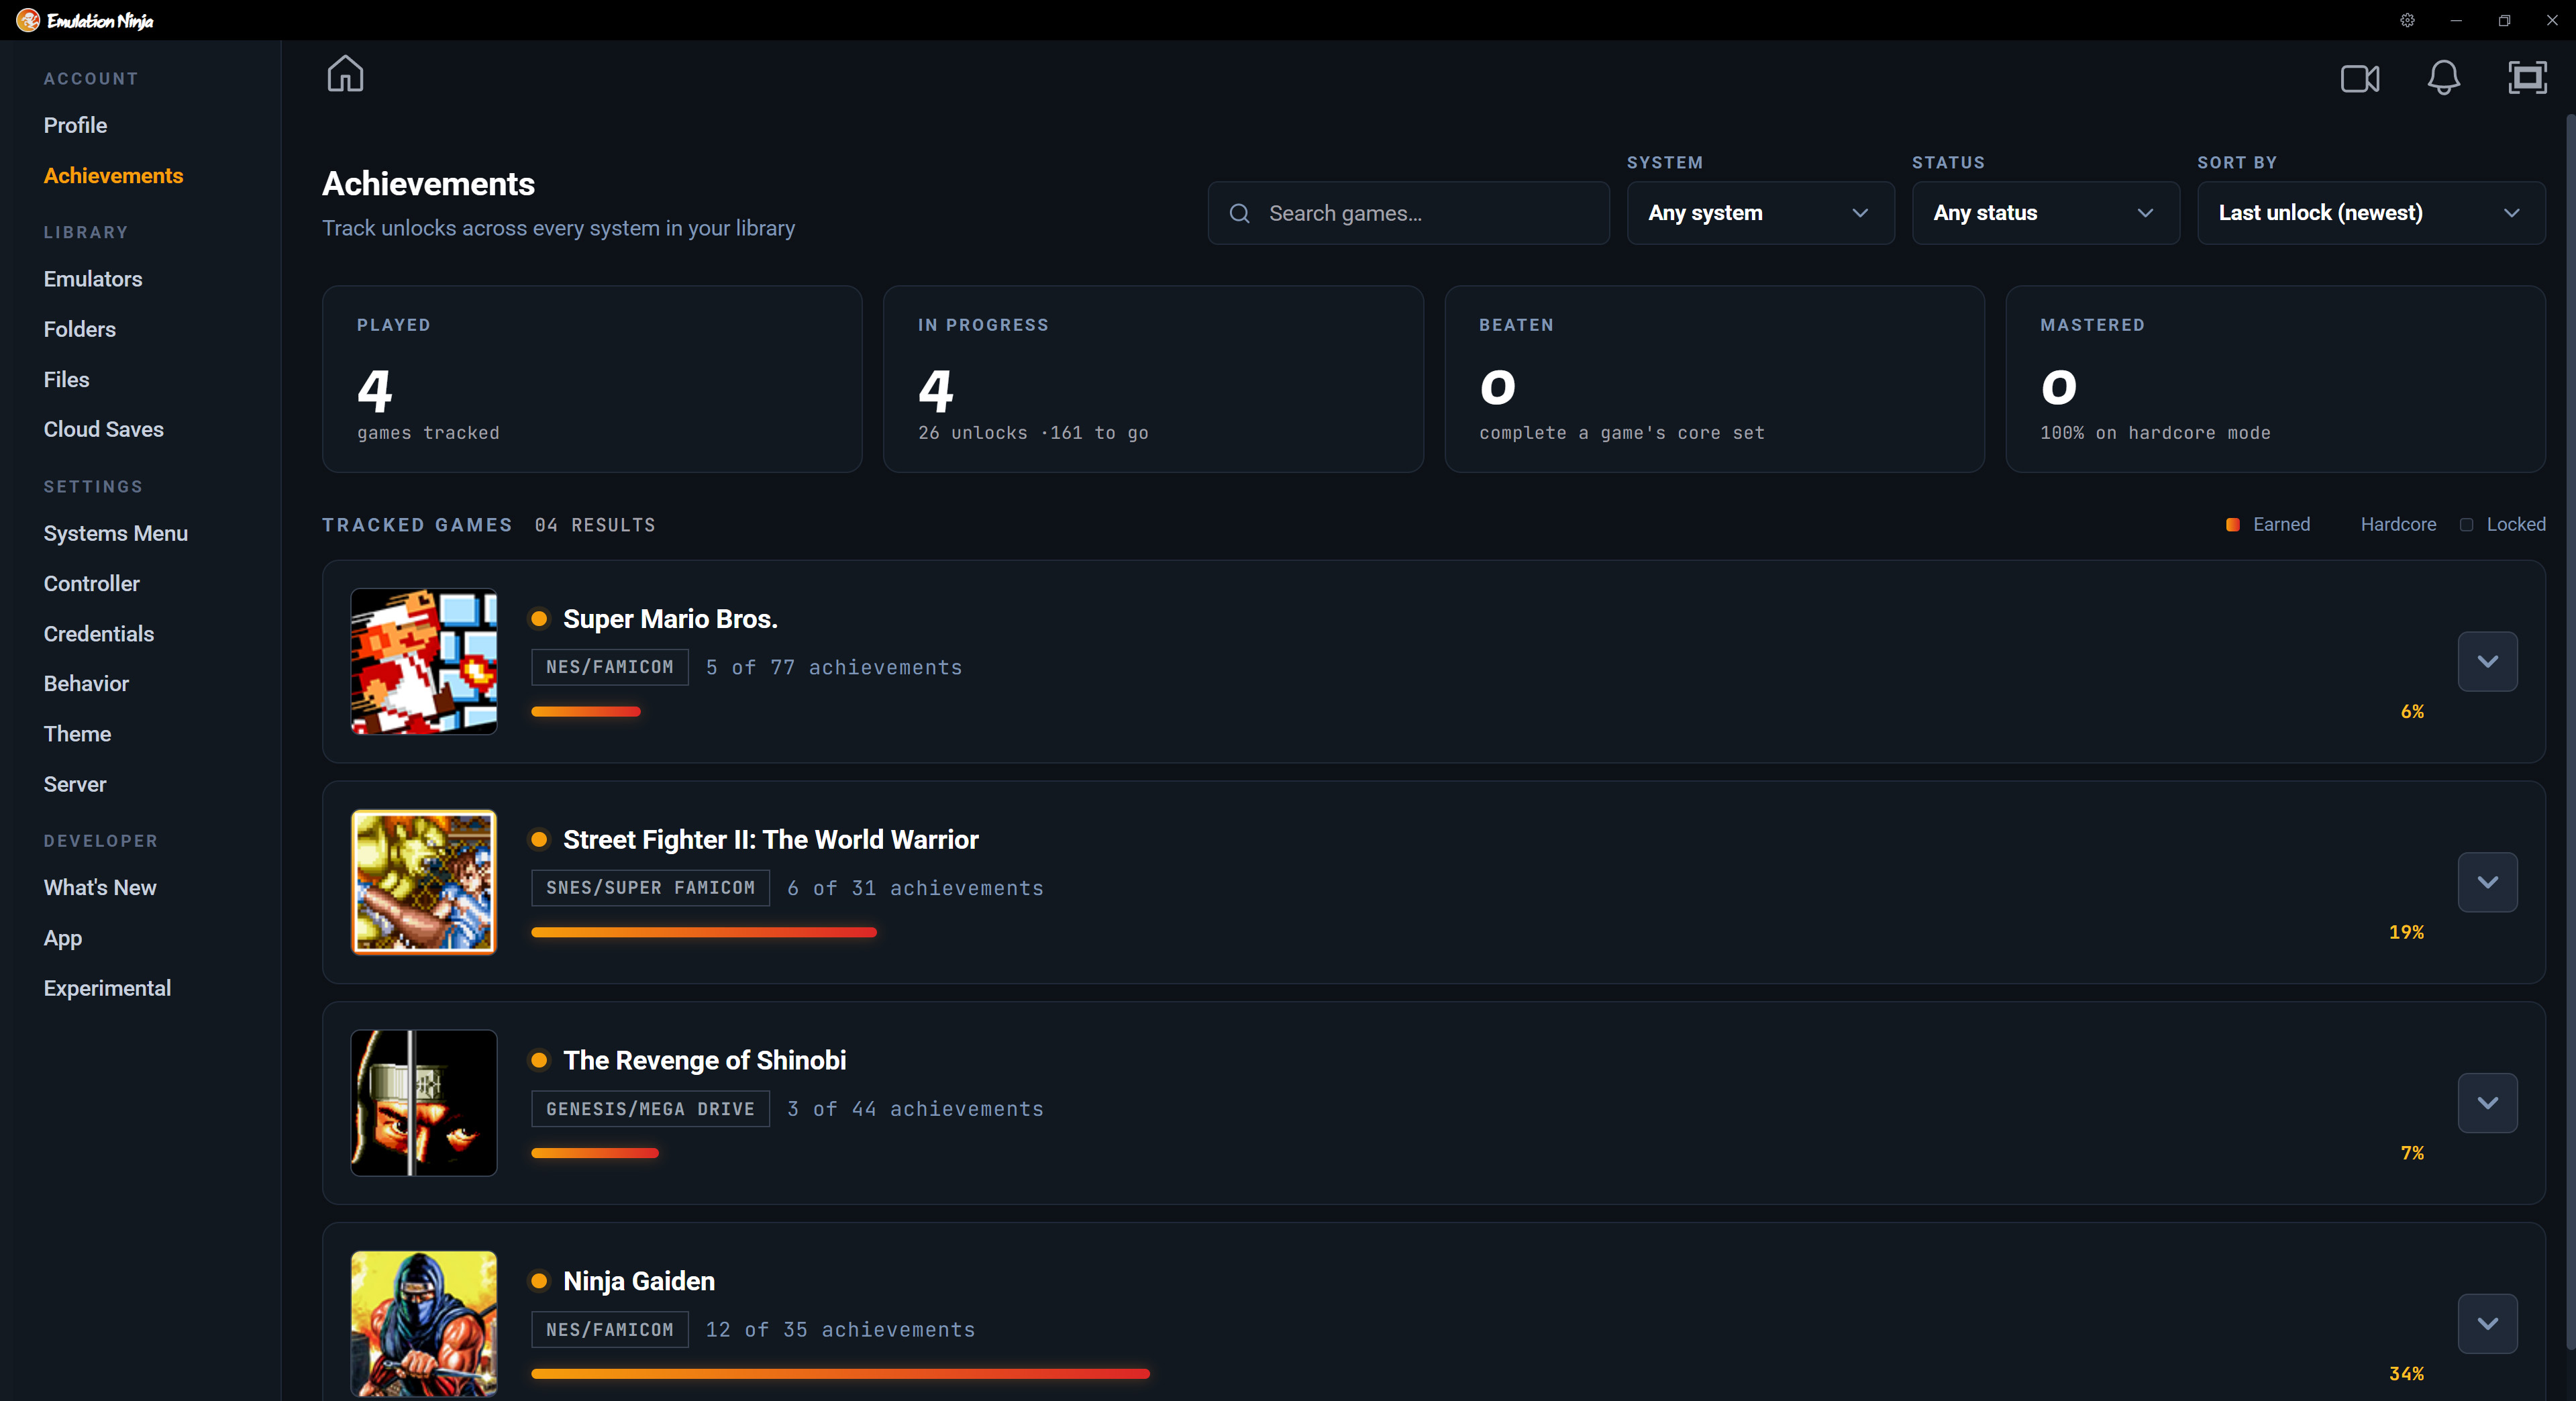Click NES/FAMICOM tag on Ninja Gaiden
Image resolution: width=2576 pixels, height=1401 pixels.
pos(609,1330)
